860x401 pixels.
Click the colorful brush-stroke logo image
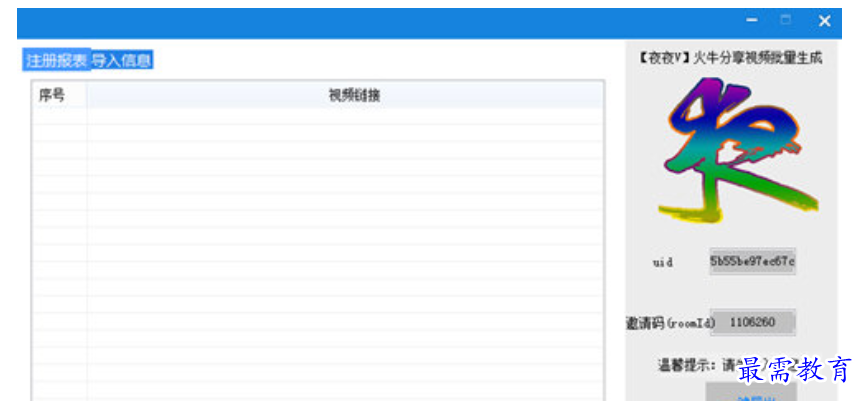(x=737, y=150)
